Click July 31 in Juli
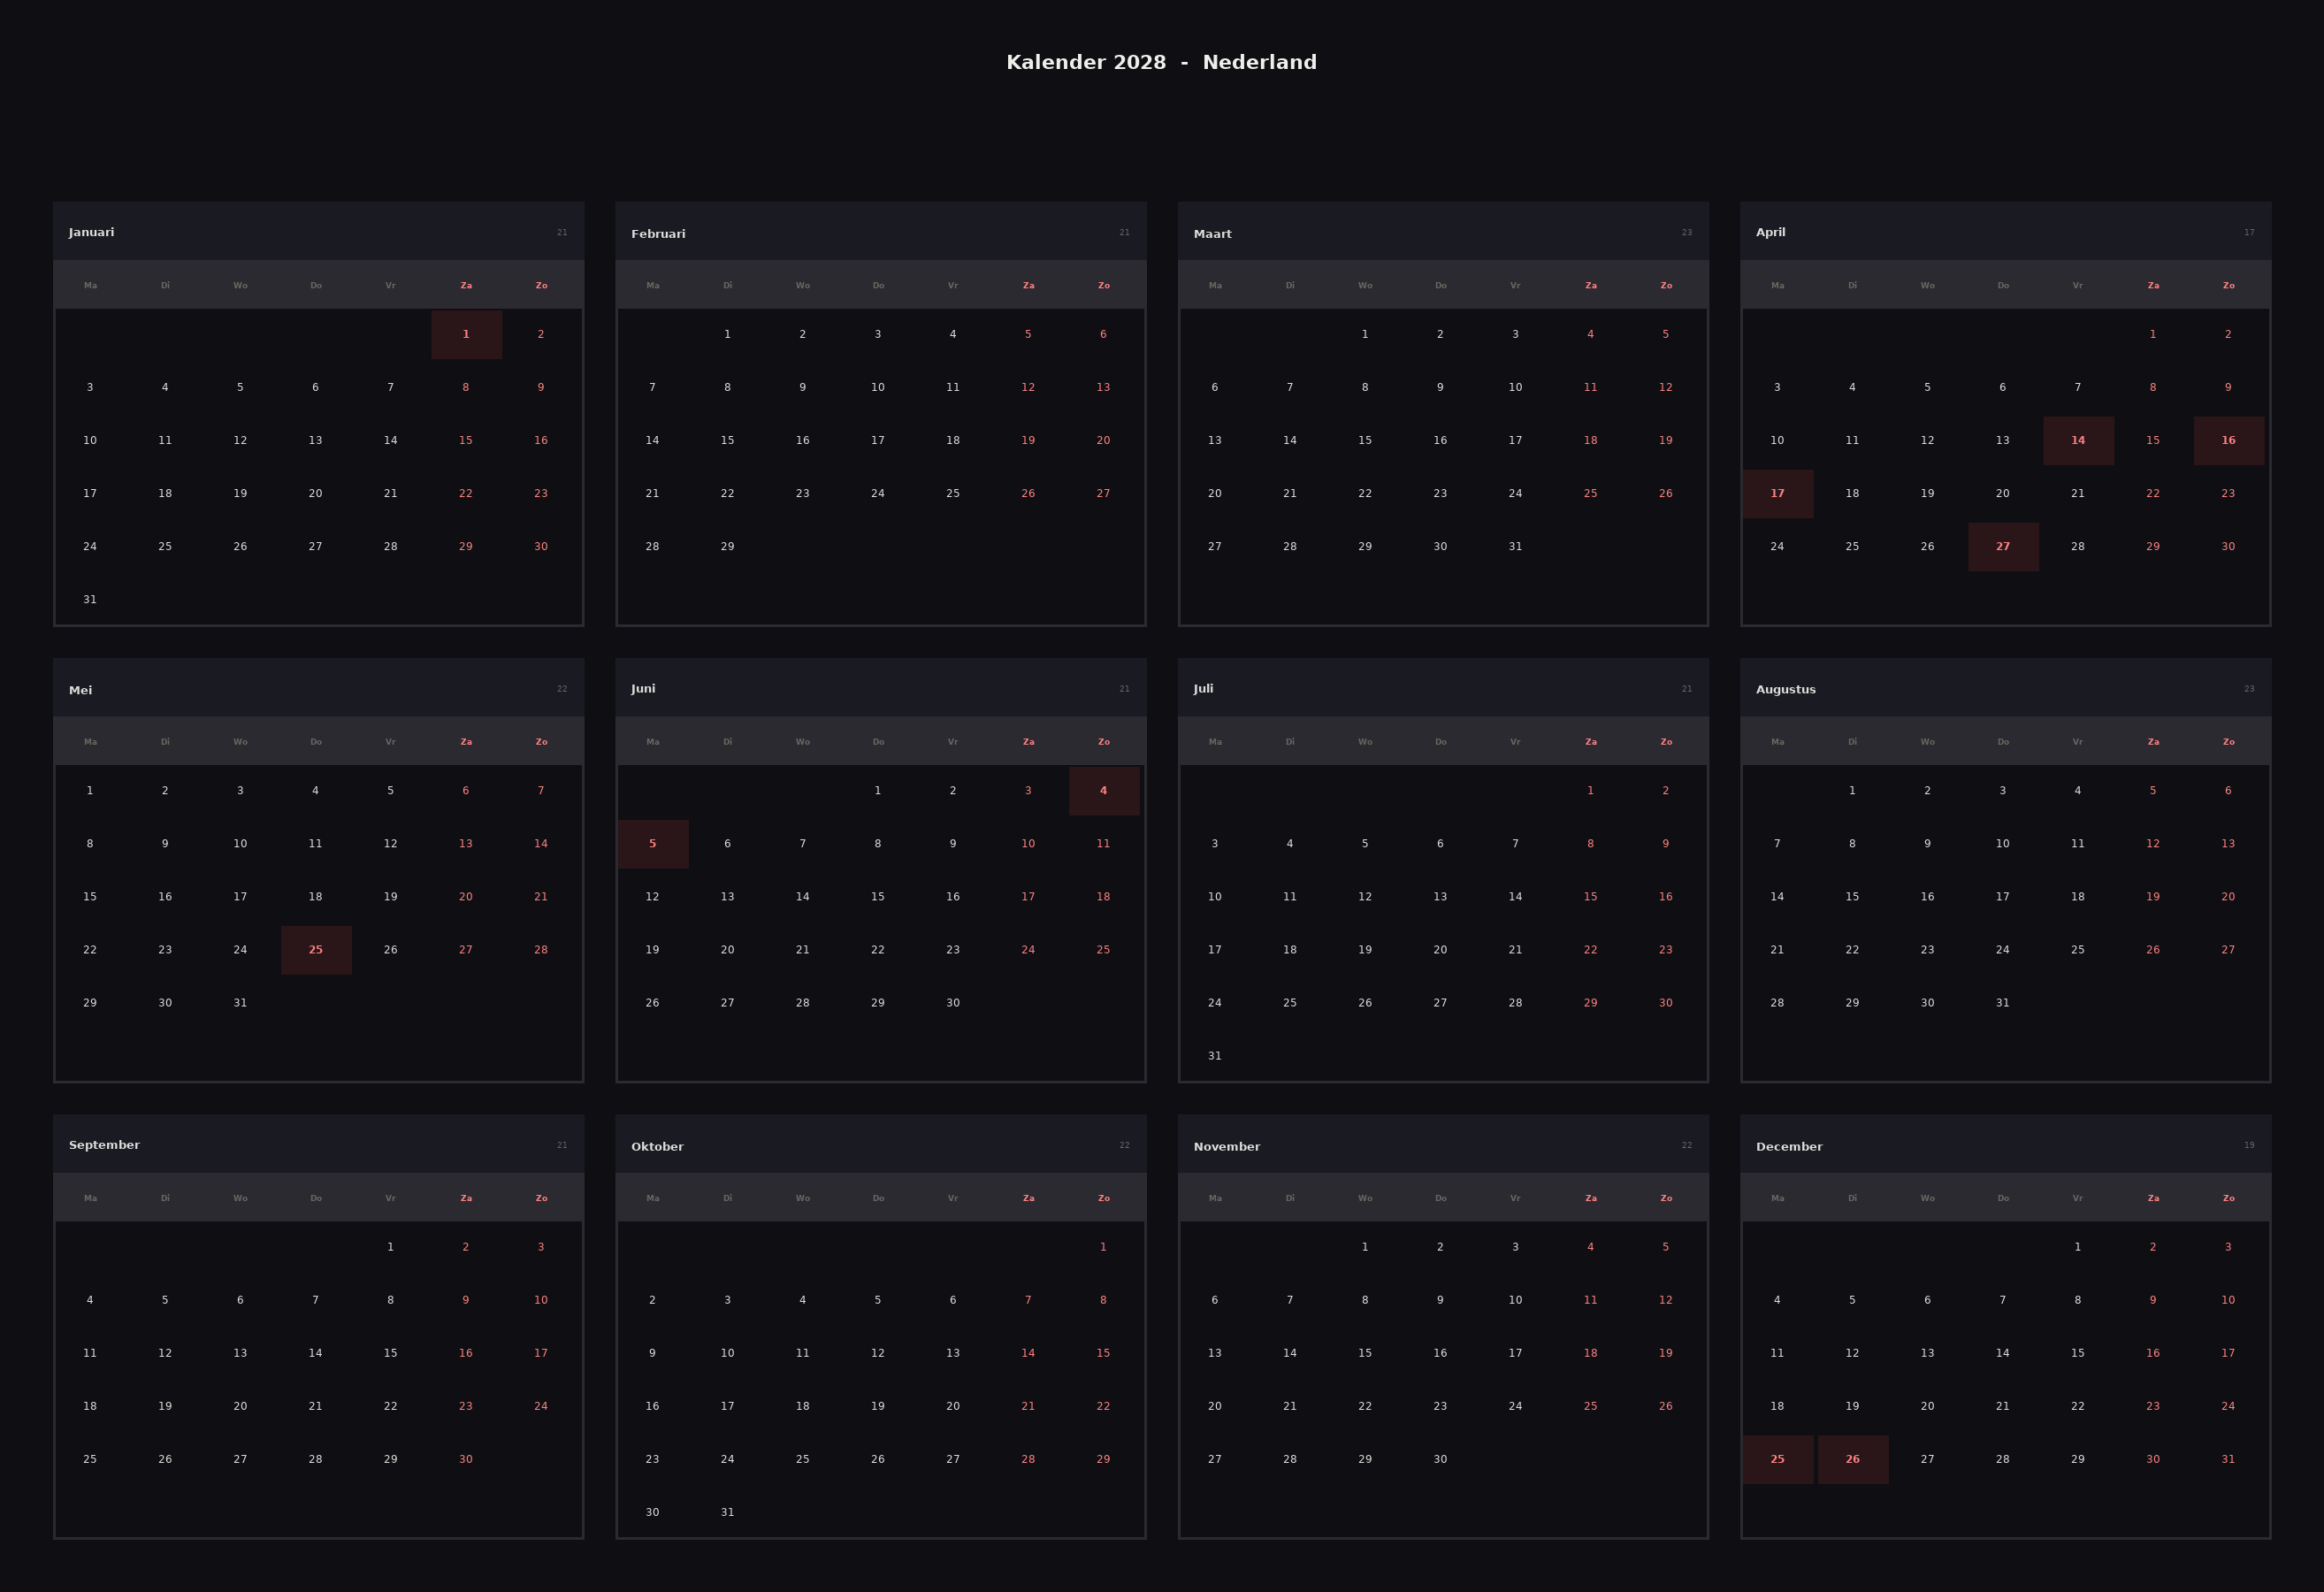2324x1592 pixels. tap(1214, 1055)
